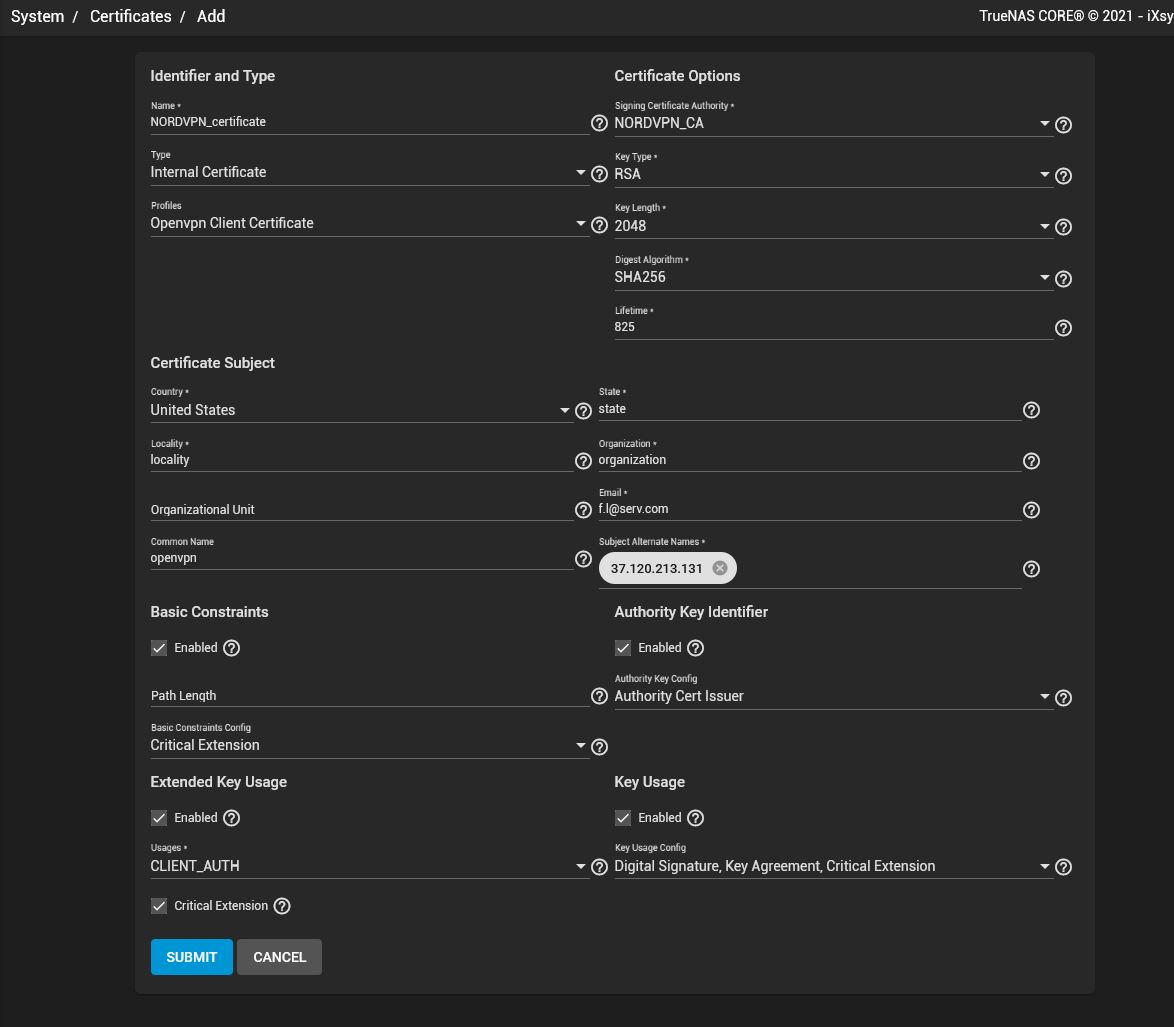Screen dimensions: 1174x1027
Task: Open help icon for Name field
Action: coord(599,124)
